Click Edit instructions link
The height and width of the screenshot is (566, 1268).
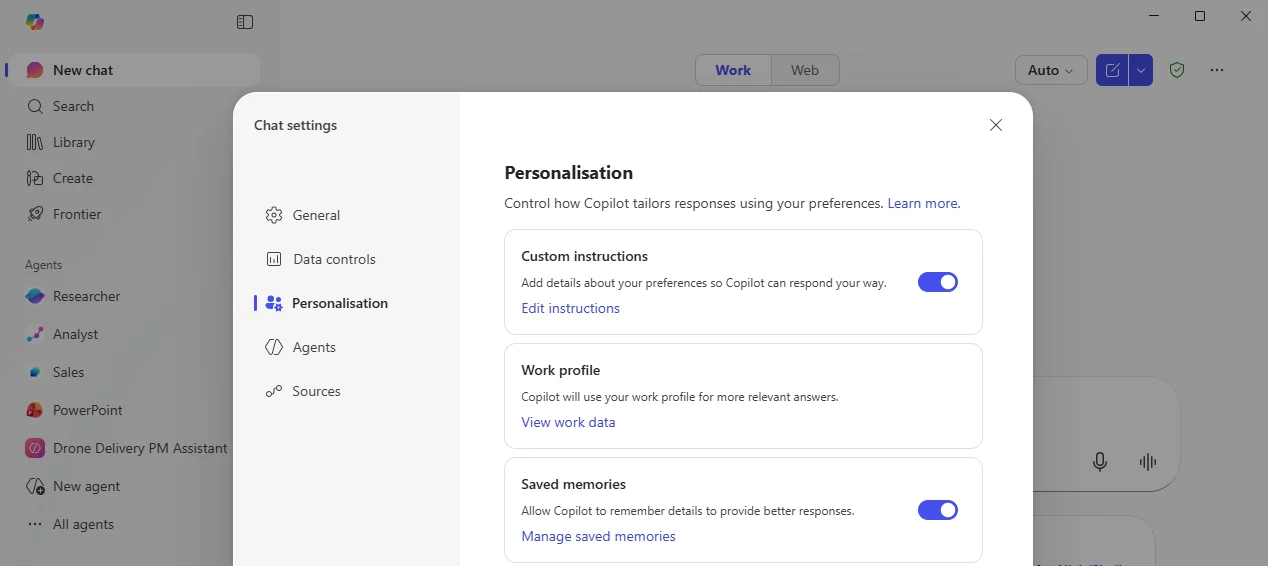coord(570,308)
